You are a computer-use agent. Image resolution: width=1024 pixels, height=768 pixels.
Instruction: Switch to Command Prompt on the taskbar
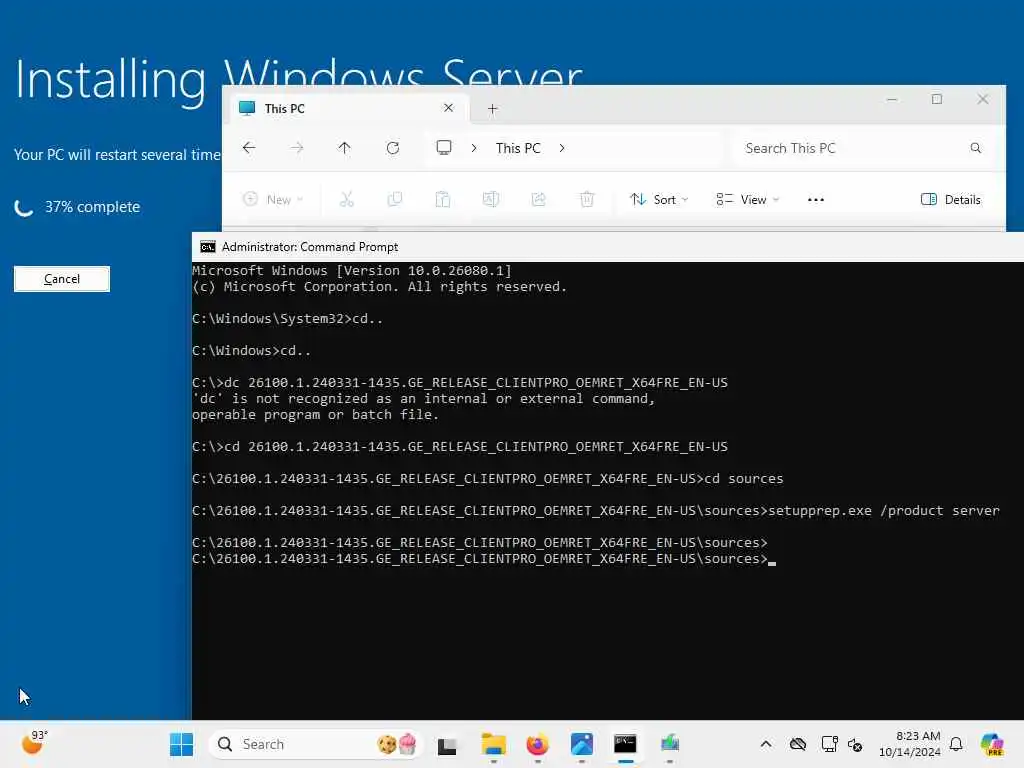pos(625,744)
